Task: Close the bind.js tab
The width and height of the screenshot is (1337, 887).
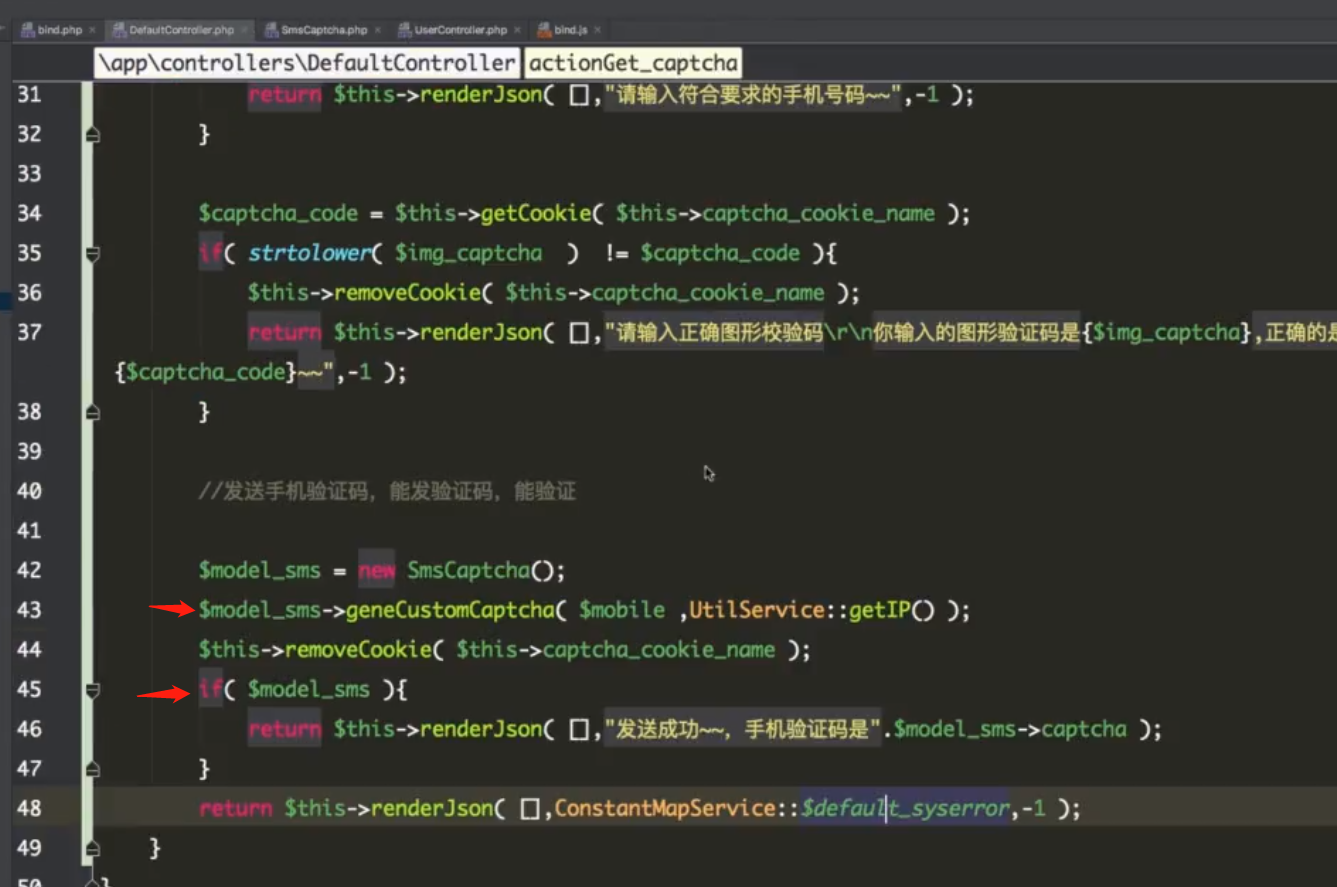Action: point(597,31)
